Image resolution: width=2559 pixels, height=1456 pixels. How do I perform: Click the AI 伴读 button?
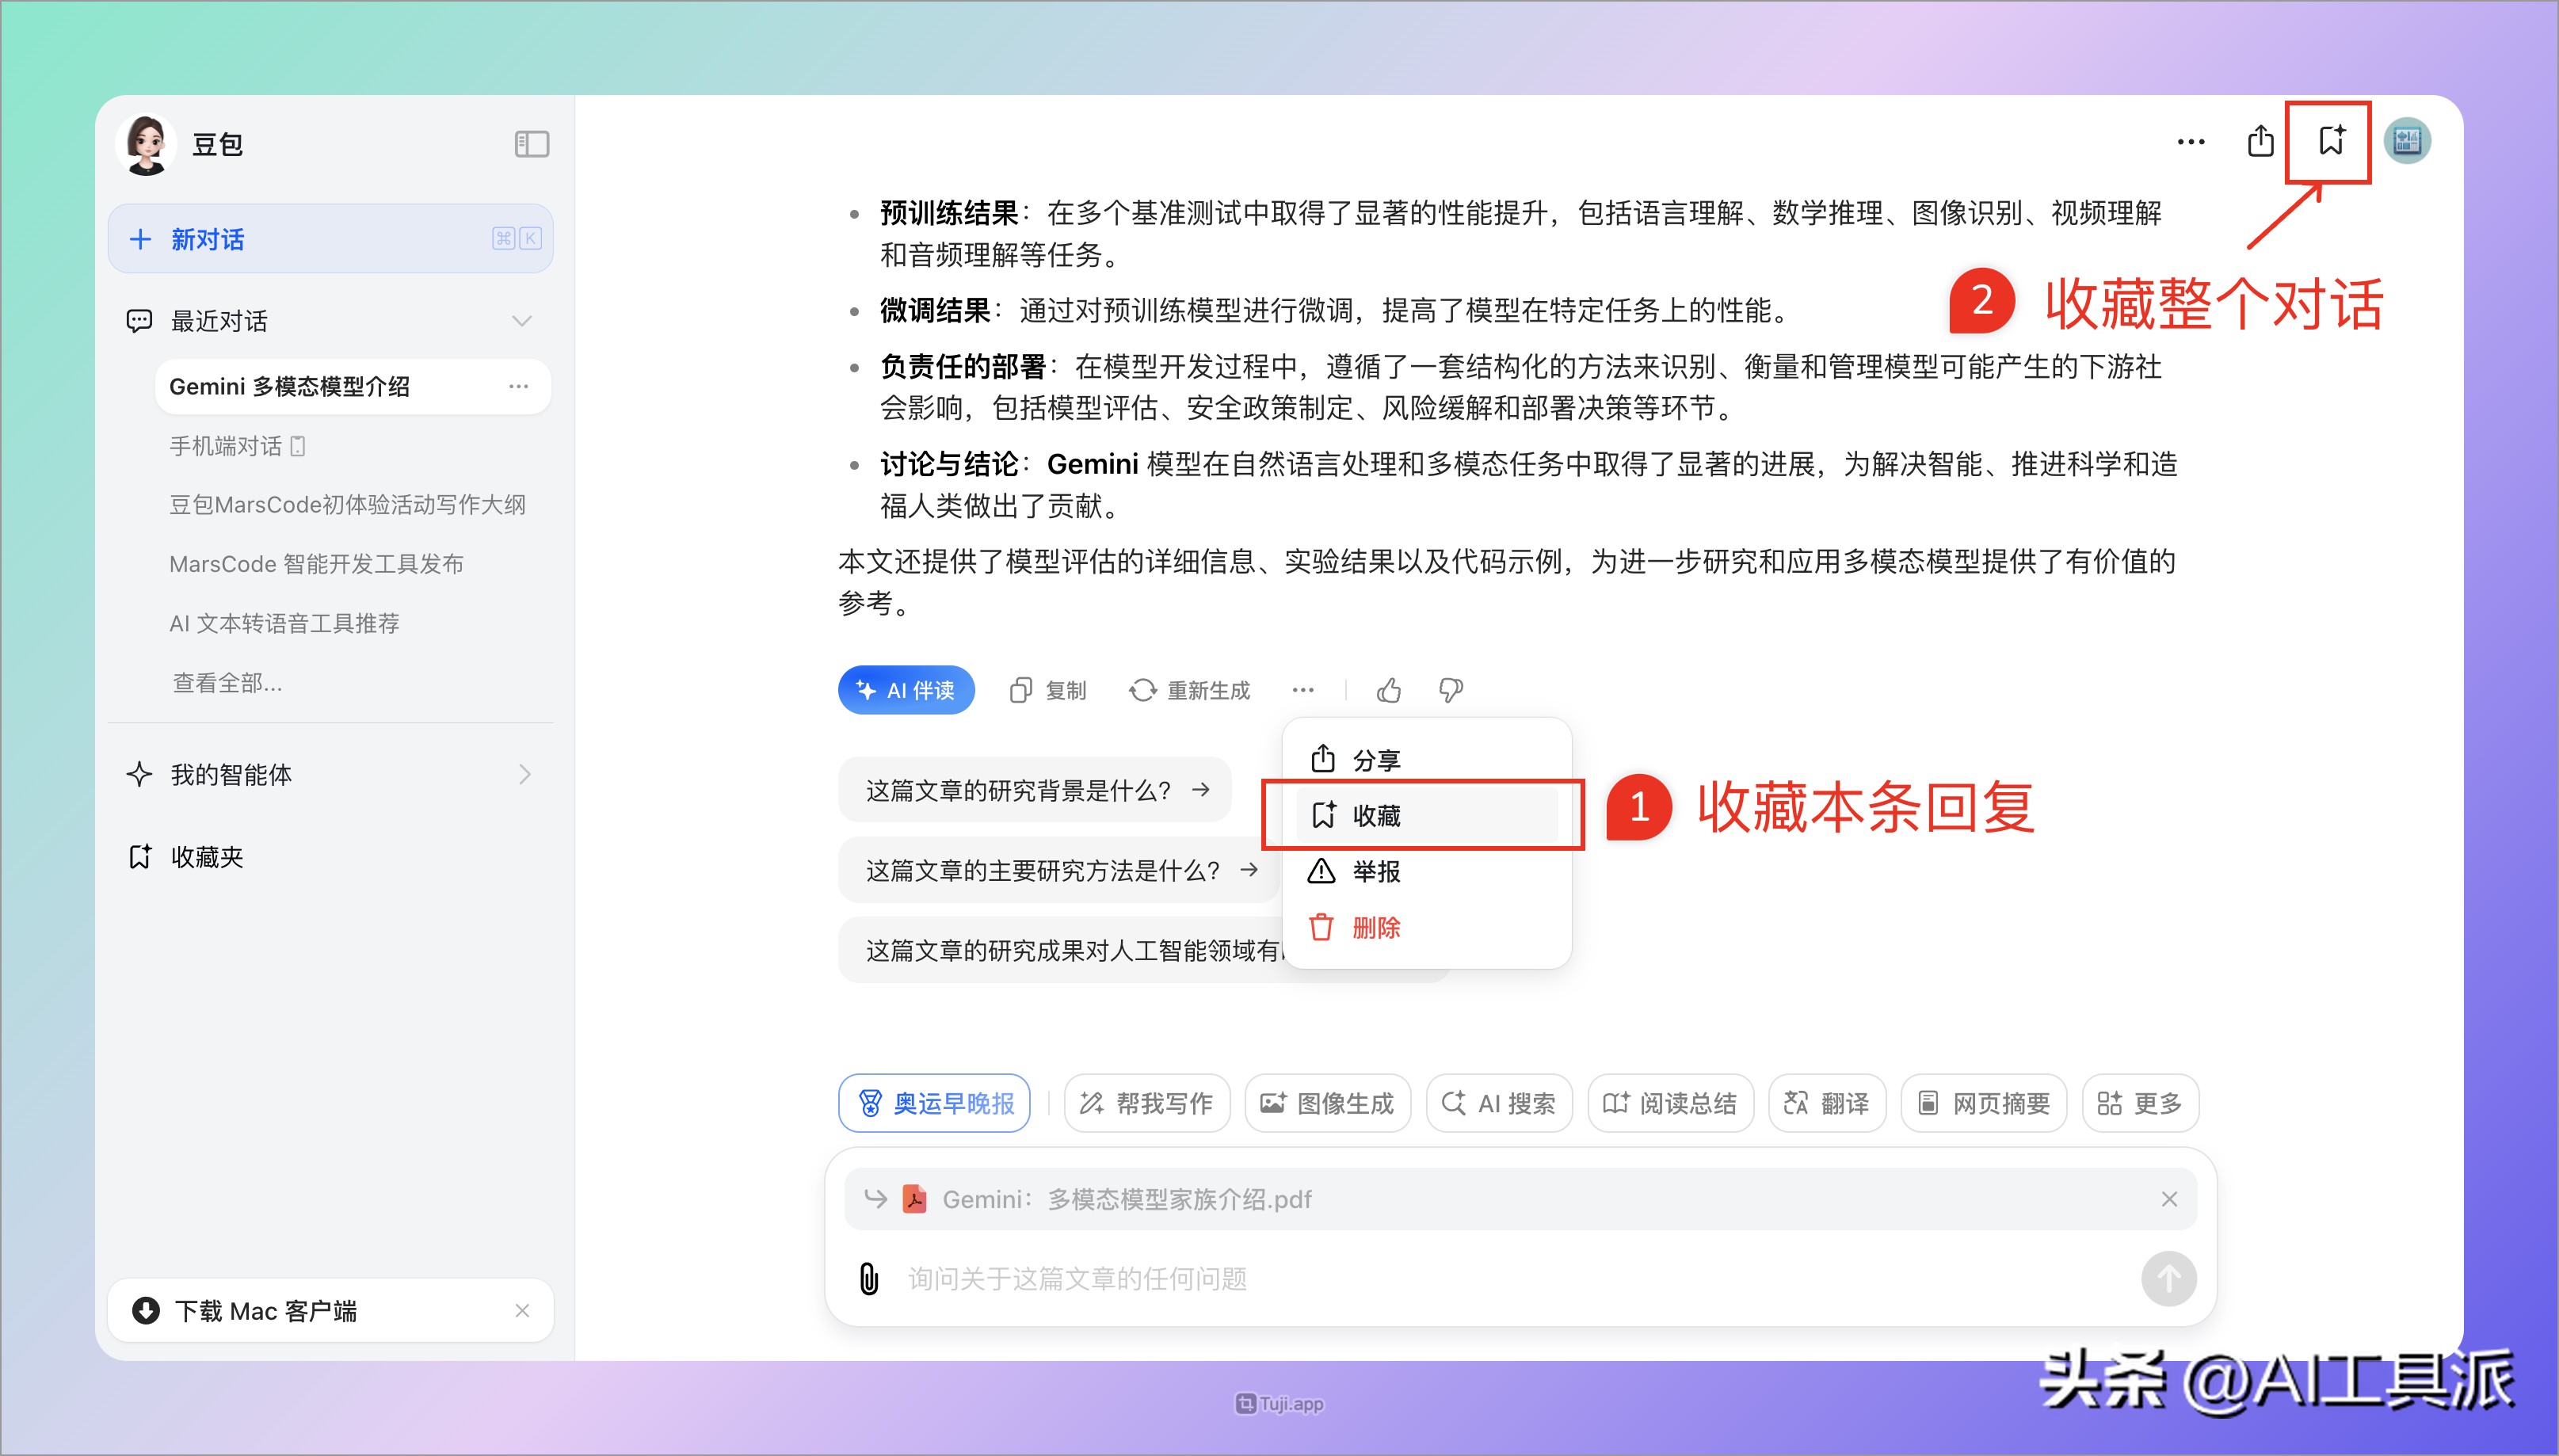click(906, 690)
